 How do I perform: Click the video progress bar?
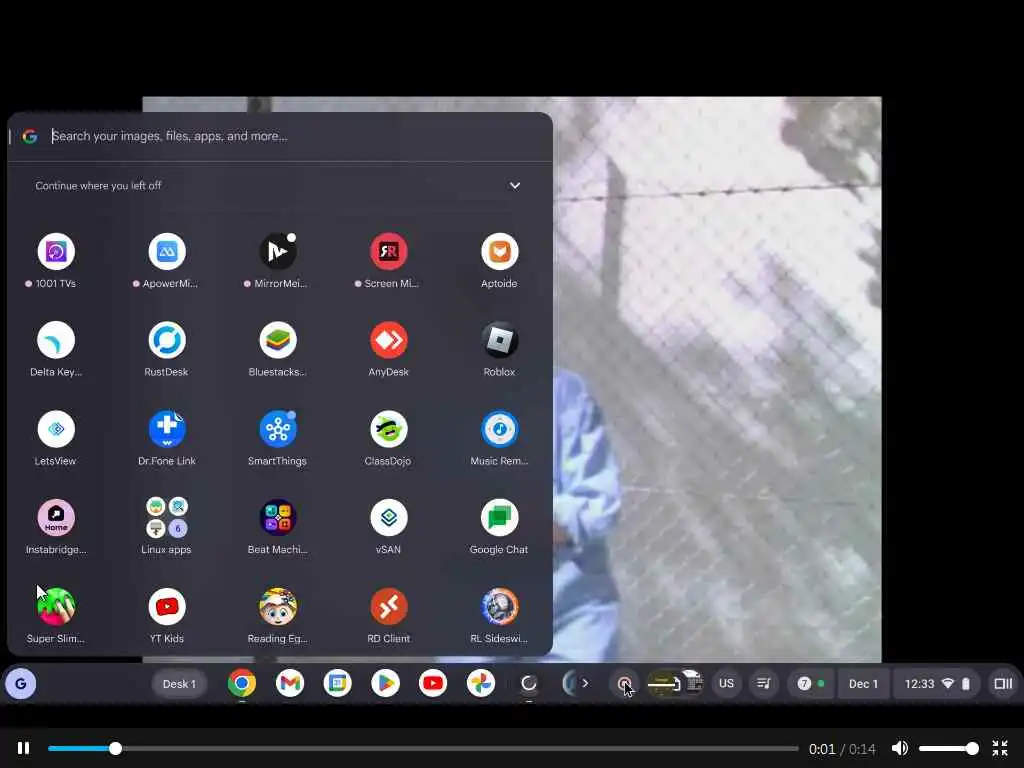tap(423, 748)
